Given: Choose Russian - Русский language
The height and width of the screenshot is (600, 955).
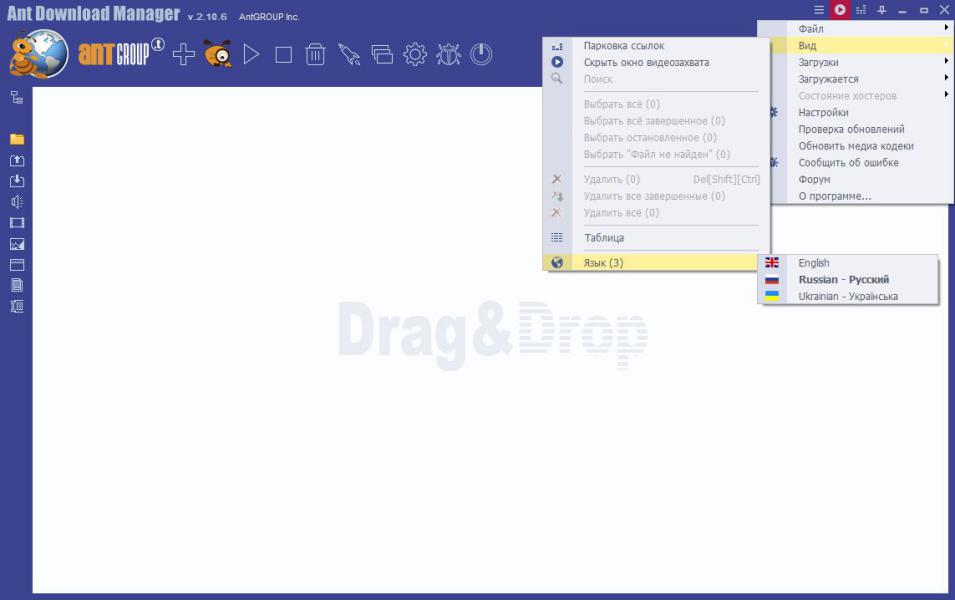Looking at the screenshot, I should [848, 280].
